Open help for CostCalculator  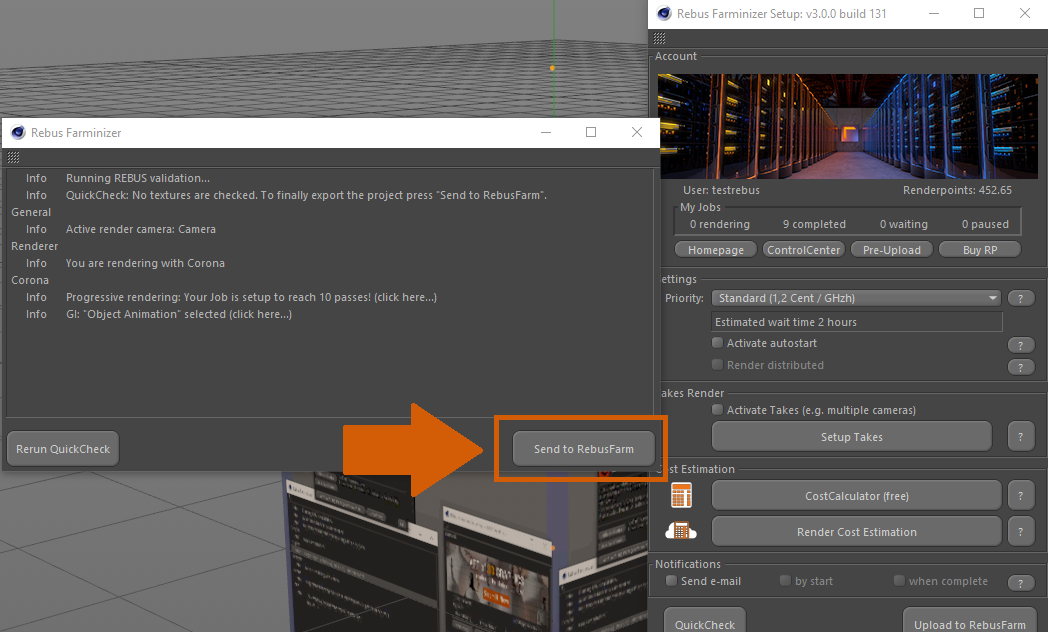(x=1021, y=496)
